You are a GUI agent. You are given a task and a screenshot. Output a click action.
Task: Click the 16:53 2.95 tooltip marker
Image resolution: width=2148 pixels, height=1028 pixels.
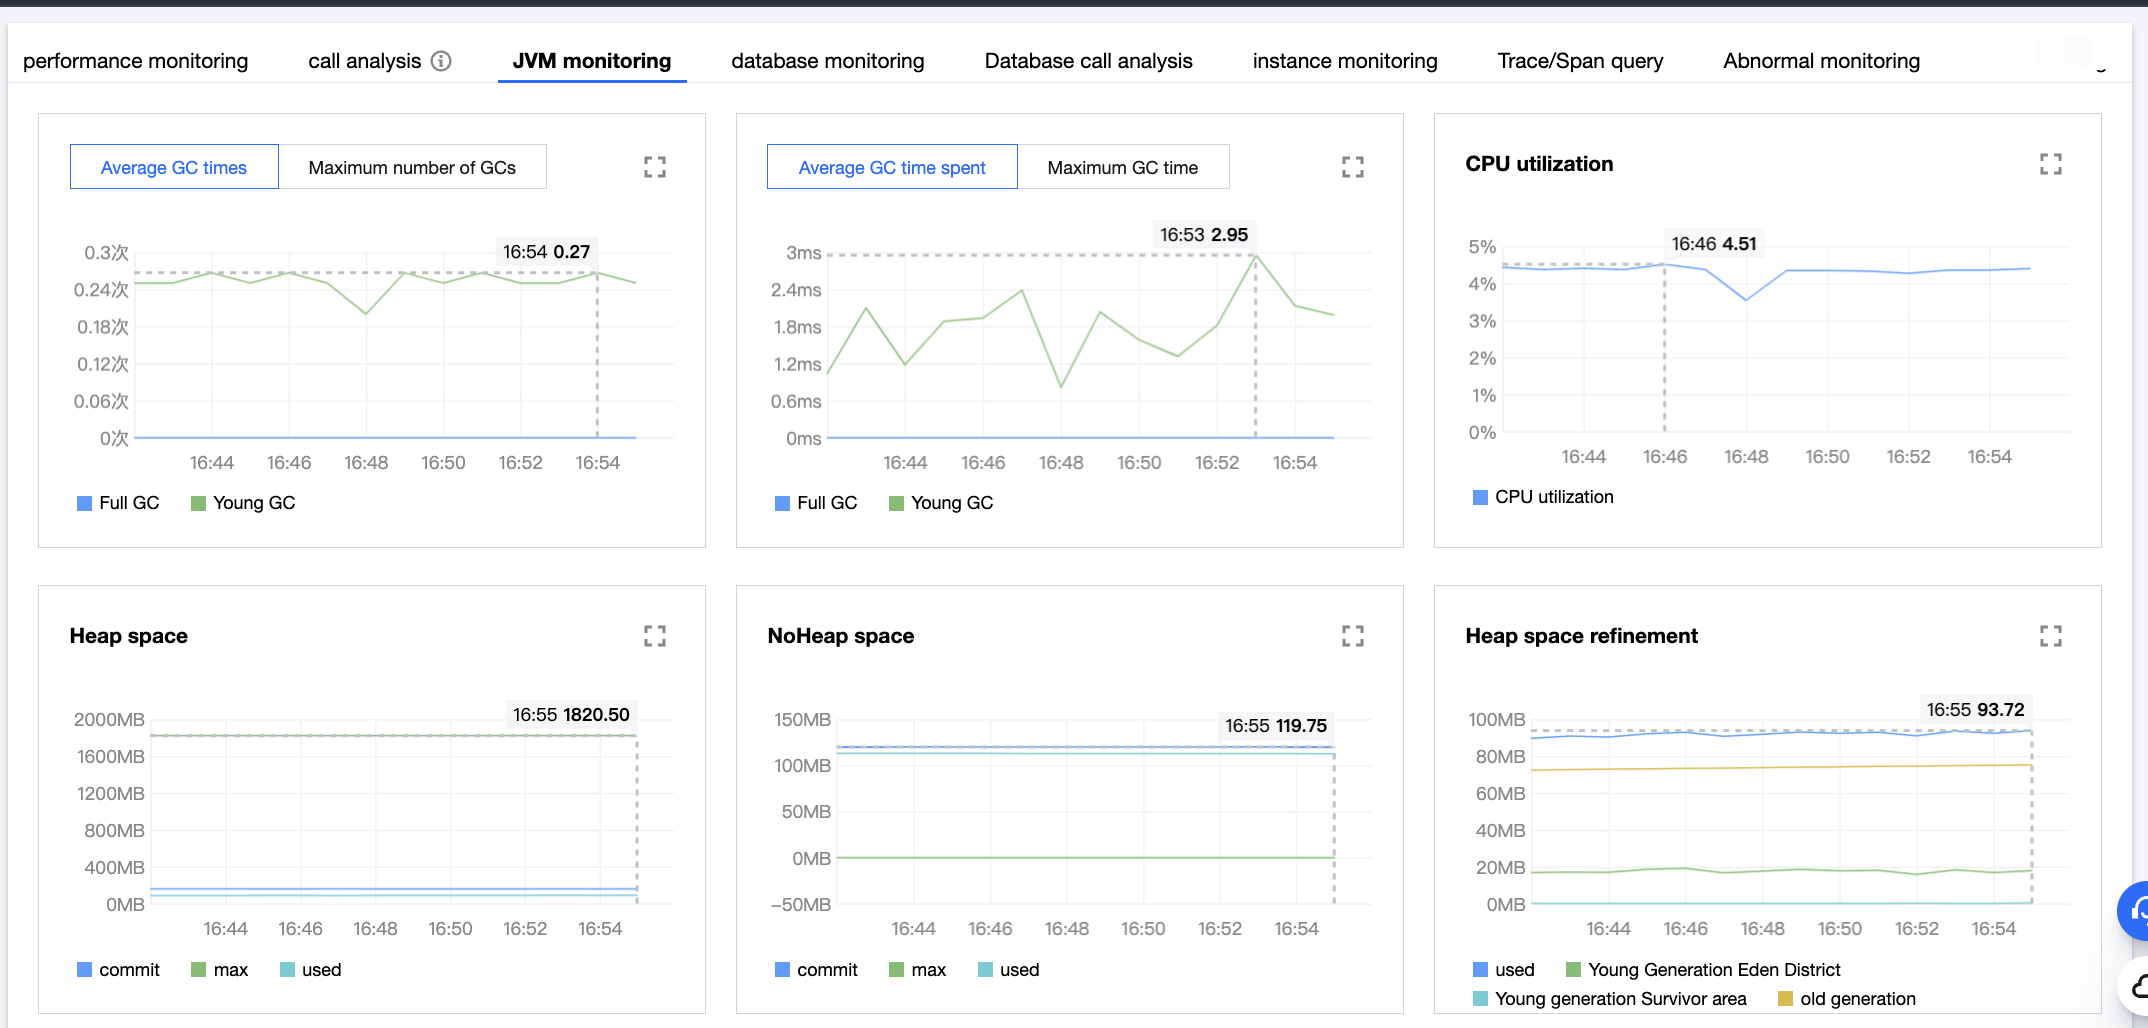[1204, 235]
